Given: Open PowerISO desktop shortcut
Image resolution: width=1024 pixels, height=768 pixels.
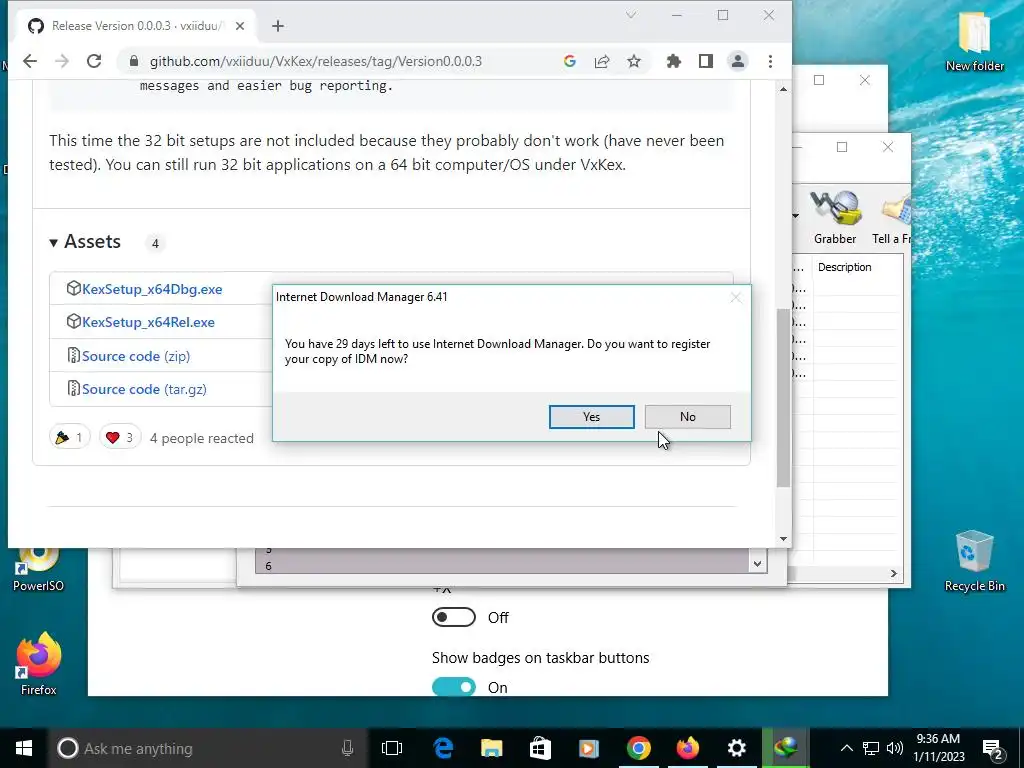Looking at the screenshot, I should (x=39, y=570).
